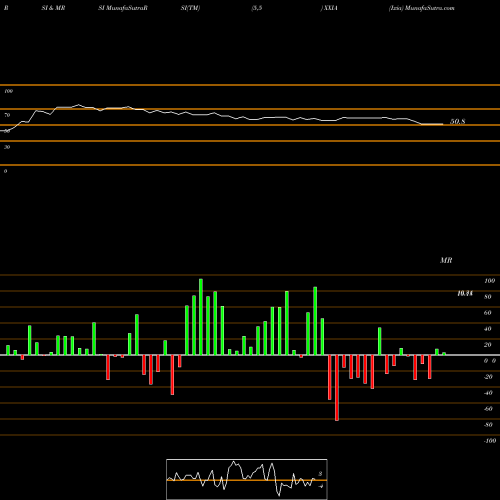Click the MunafaSutra.com header text
The height and width of the screenshot is (500, 500).
430,8
